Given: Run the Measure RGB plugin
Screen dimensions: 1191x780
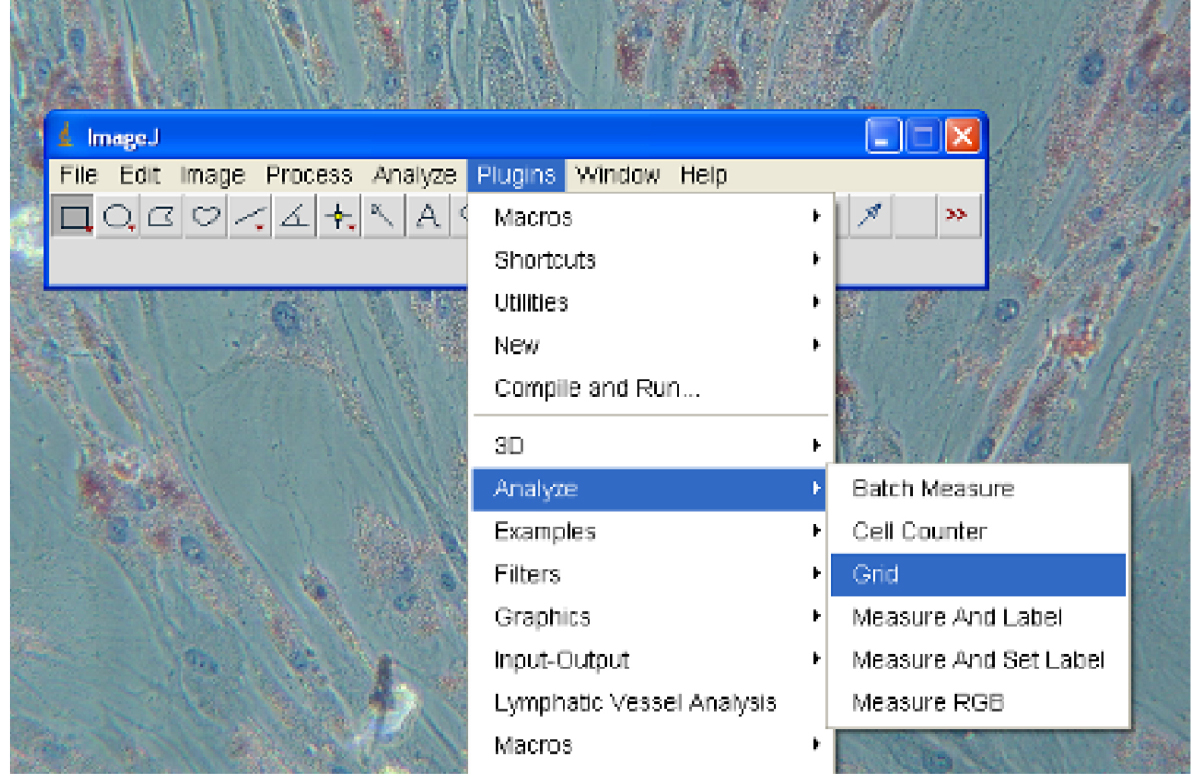Looking at the screenshot, I should pyautogui.click(x=978, y=703).
